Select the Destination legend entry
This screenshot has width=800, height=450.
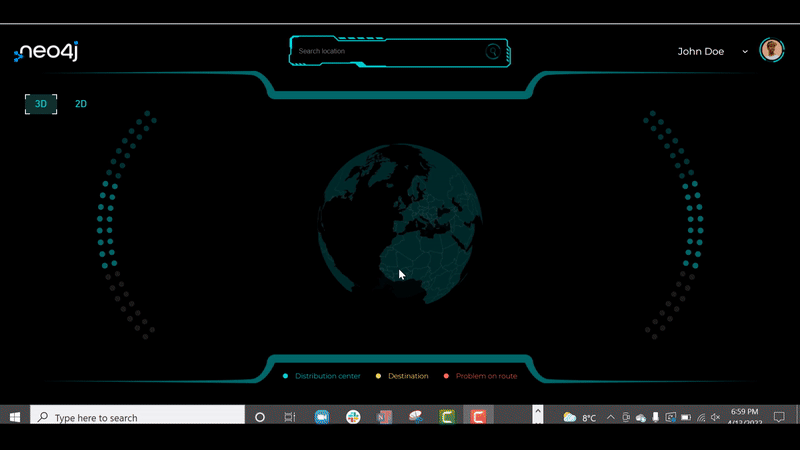point(402,376)
